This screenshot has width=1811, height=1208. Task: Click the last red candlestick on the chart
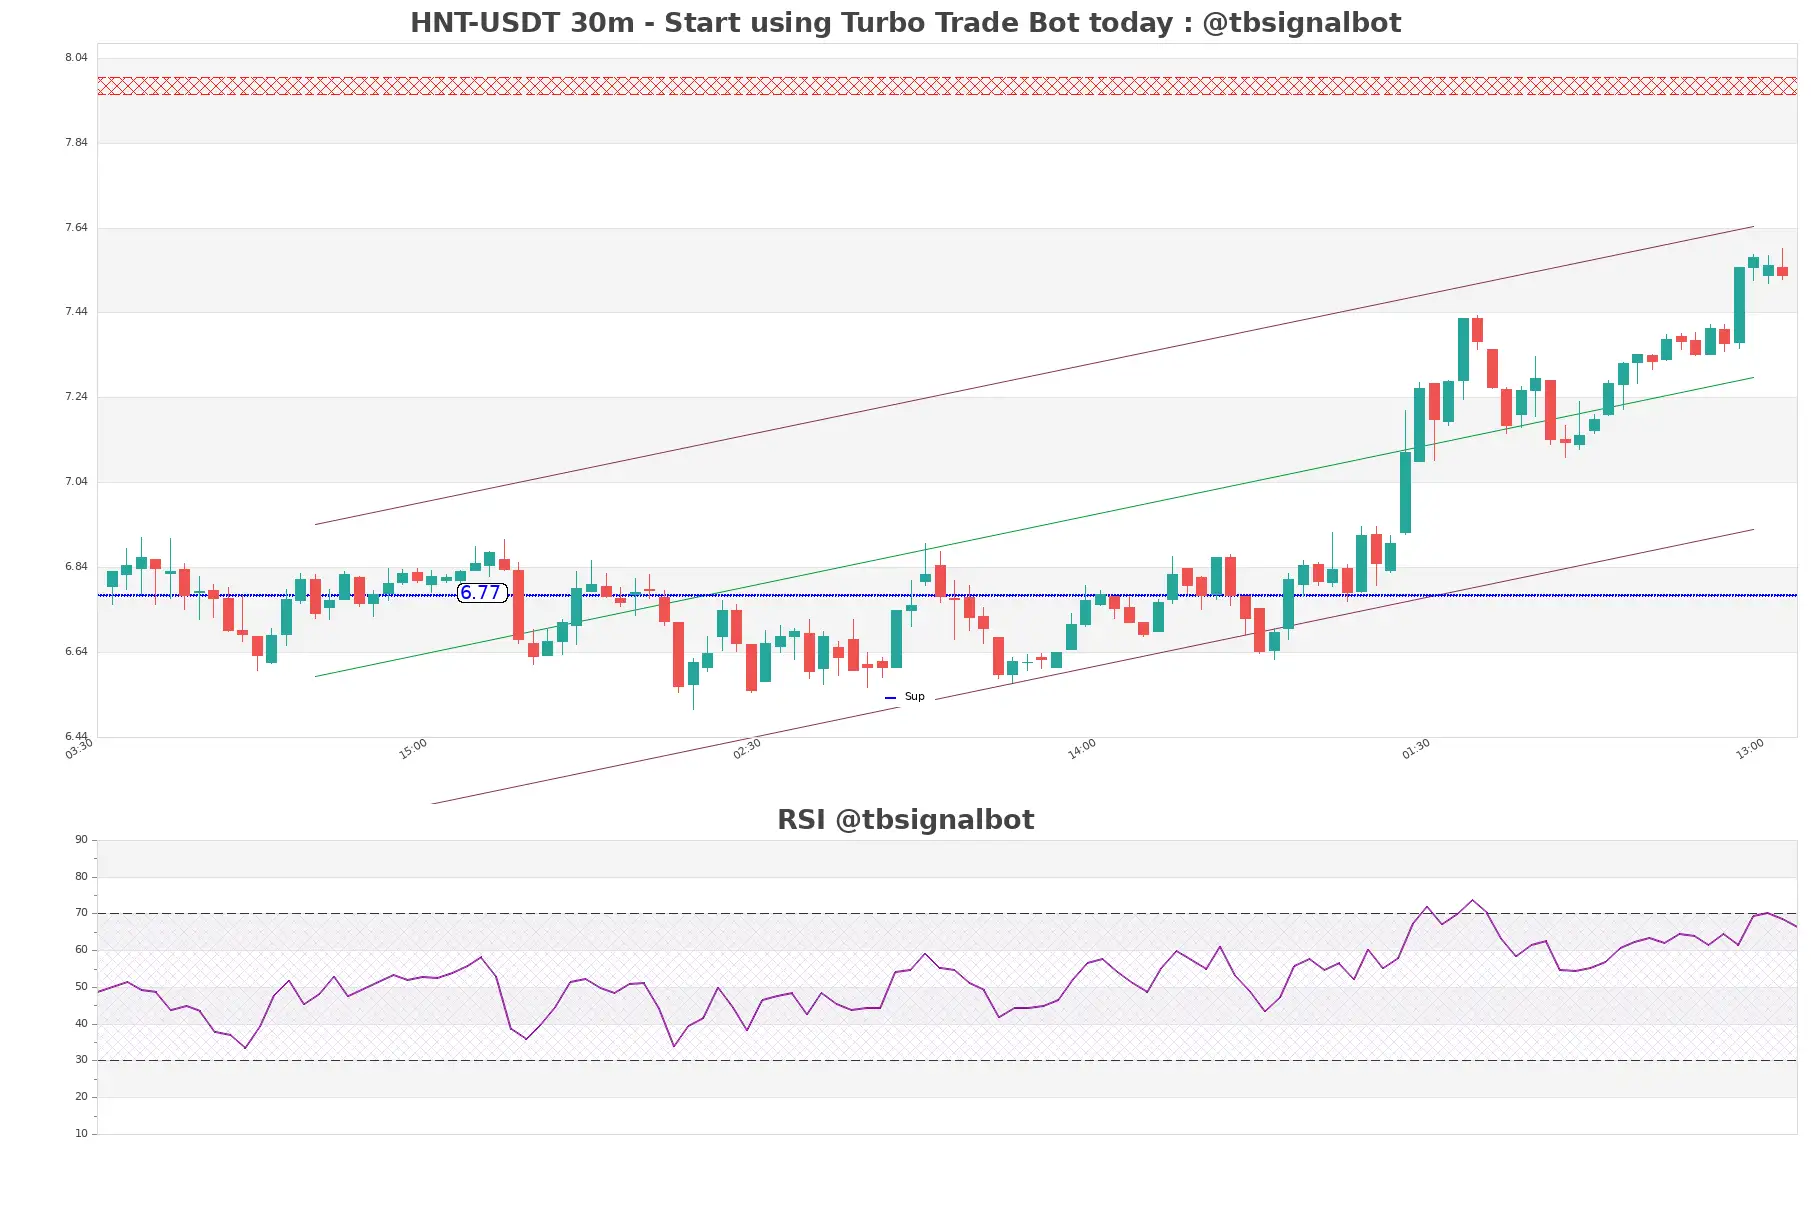1782,271
